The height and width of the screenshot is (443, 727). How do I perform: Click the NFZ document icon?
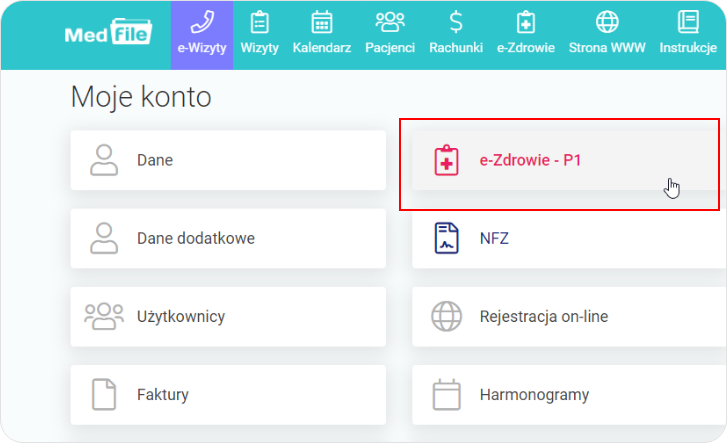pyautogui.click(x=446, y=238)
